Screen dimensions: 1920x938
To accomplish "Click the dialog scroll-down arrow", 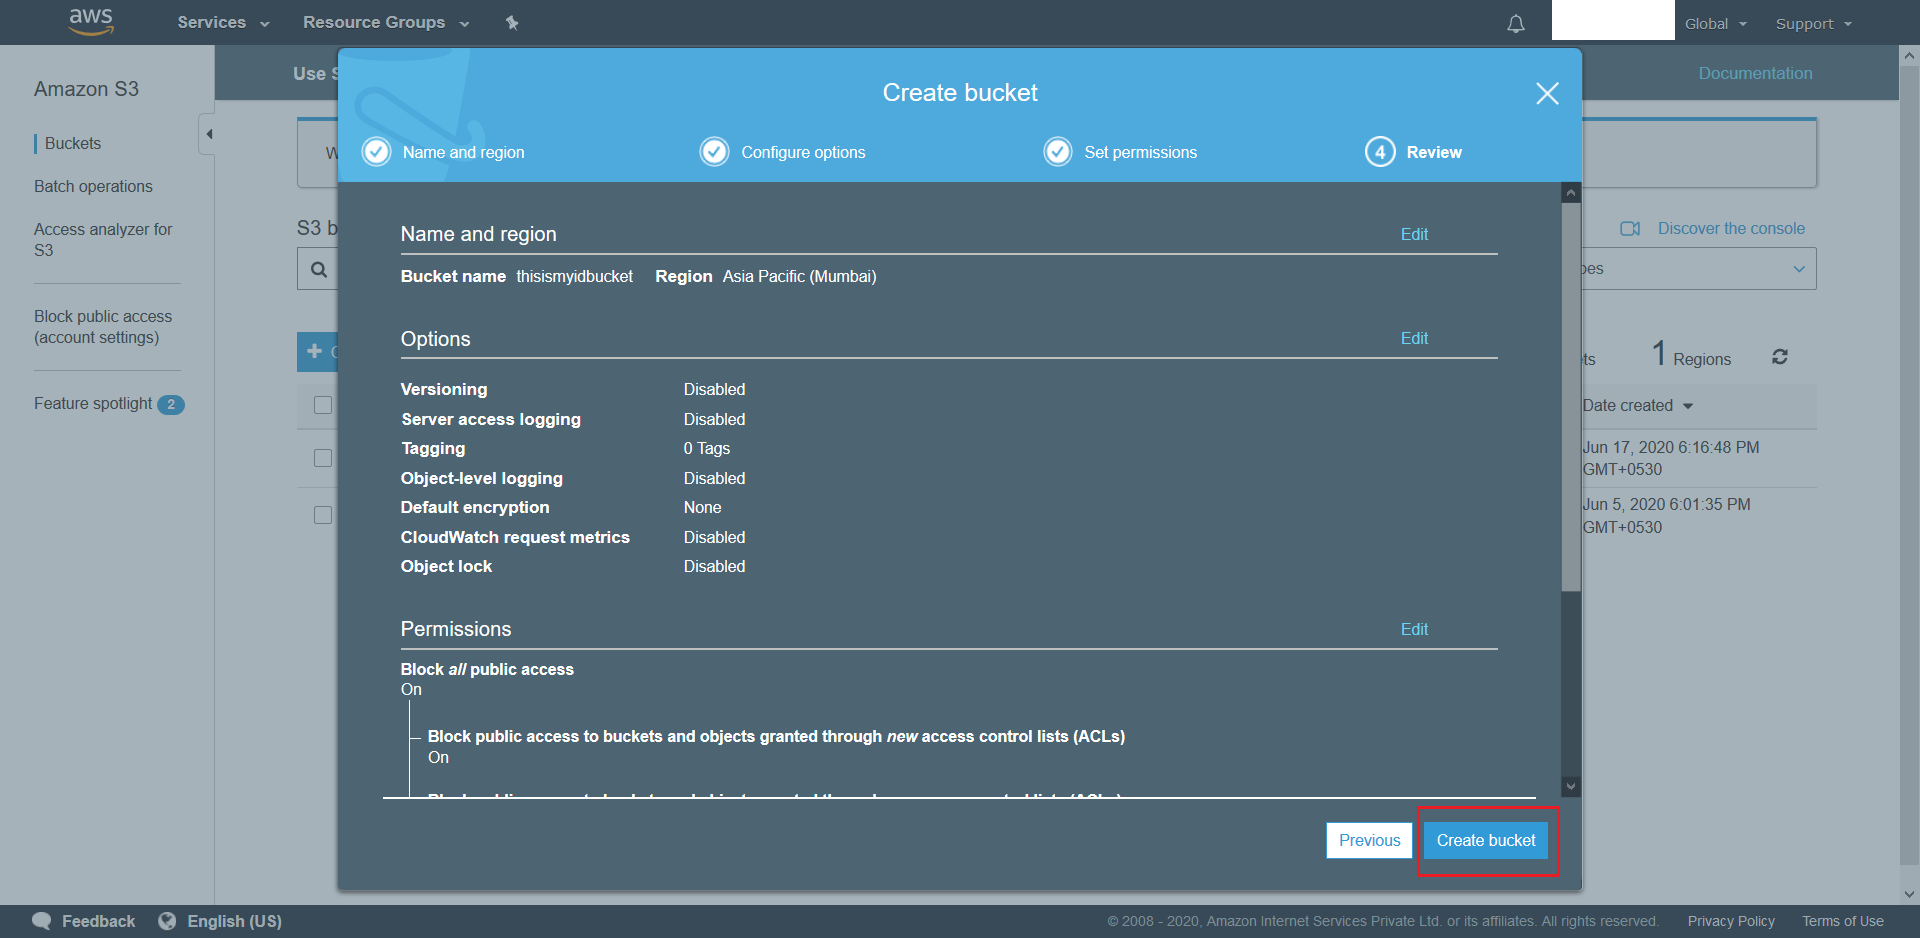I will tap(1571, 787).
